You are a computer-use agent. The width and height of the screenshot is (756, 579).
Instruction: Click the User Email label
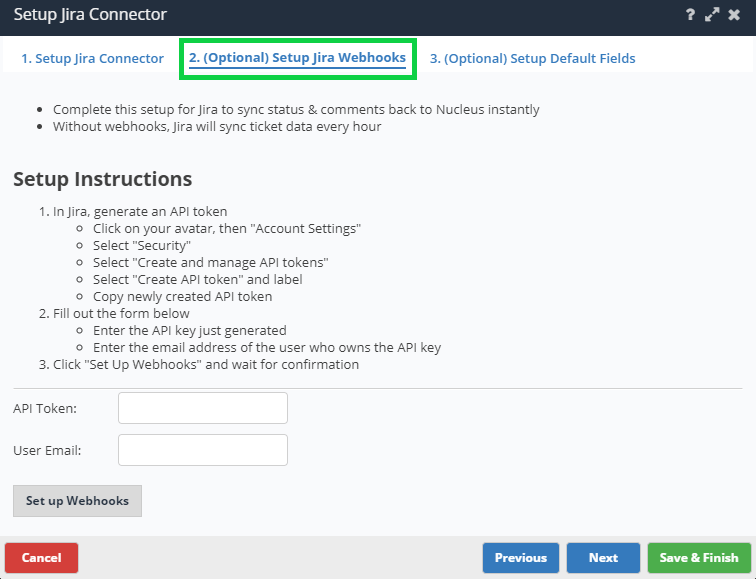coord(47,450)
